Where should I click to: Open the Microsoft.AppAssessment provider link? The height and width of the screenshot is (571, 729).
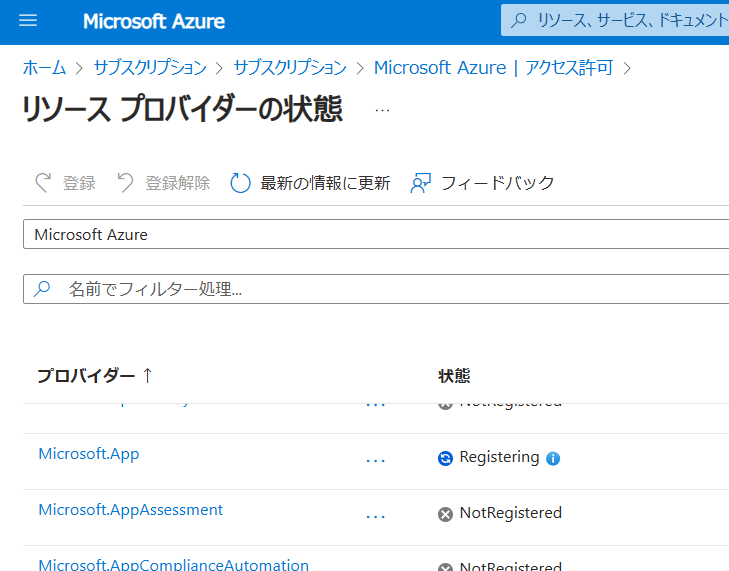point(131,510)
